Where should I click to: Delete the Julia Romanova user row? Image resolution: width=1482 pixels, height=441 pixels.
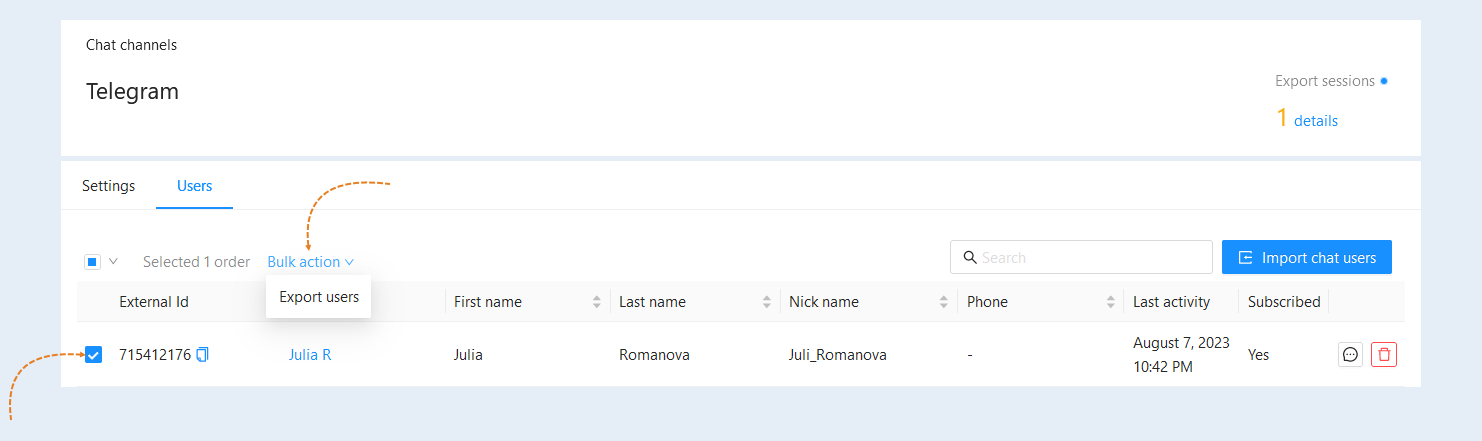[x=1384, y=354]
